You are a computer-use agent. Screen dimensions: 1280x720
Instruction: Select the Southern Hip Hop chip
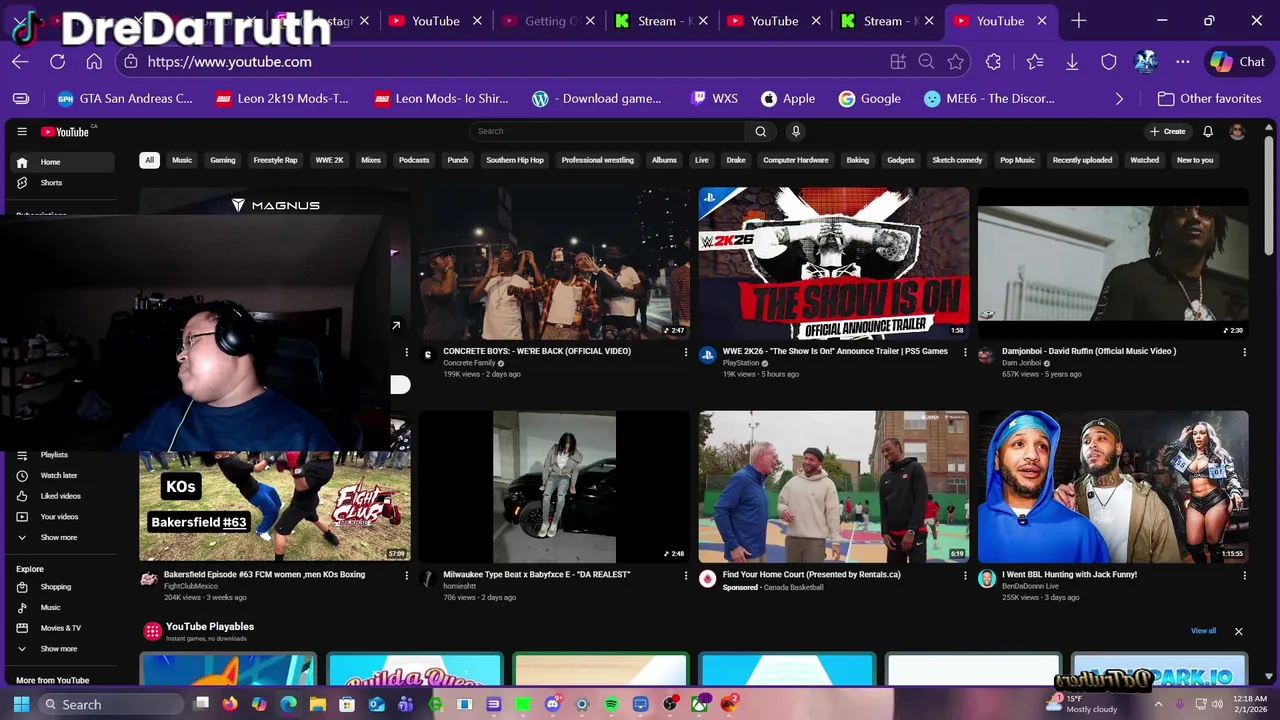tap(515, 160)
